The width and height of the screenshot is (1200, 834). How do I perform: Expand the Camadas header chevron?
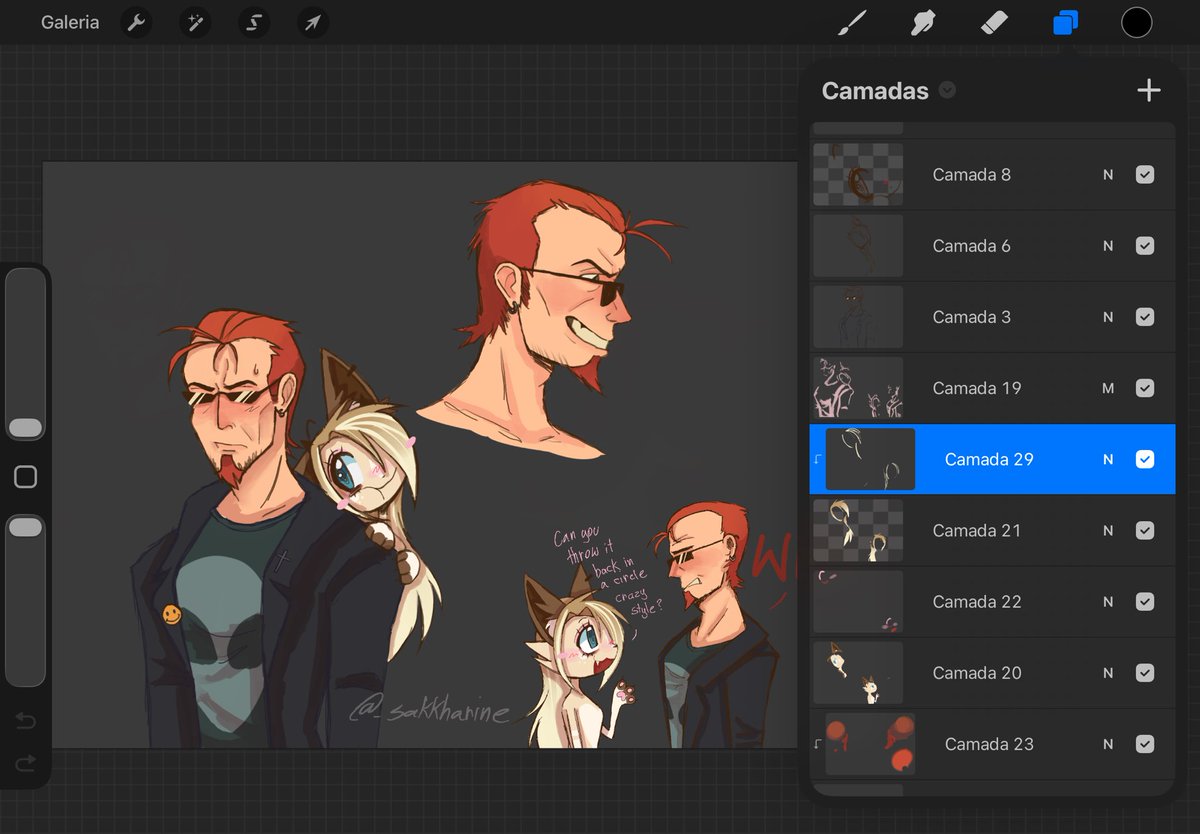pyautogui.click(x=947, y=90)
